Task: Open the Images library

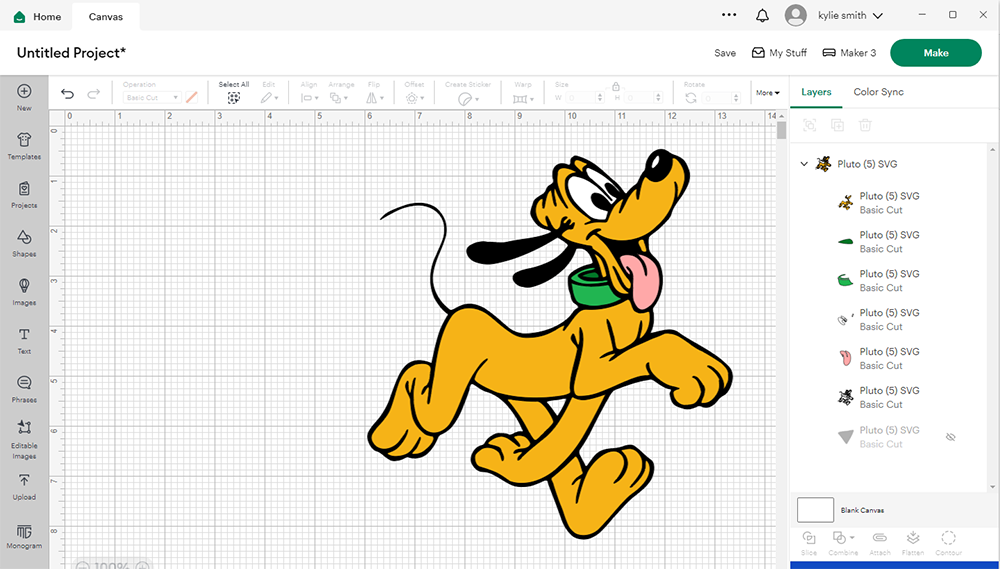Action: (24, 291)
